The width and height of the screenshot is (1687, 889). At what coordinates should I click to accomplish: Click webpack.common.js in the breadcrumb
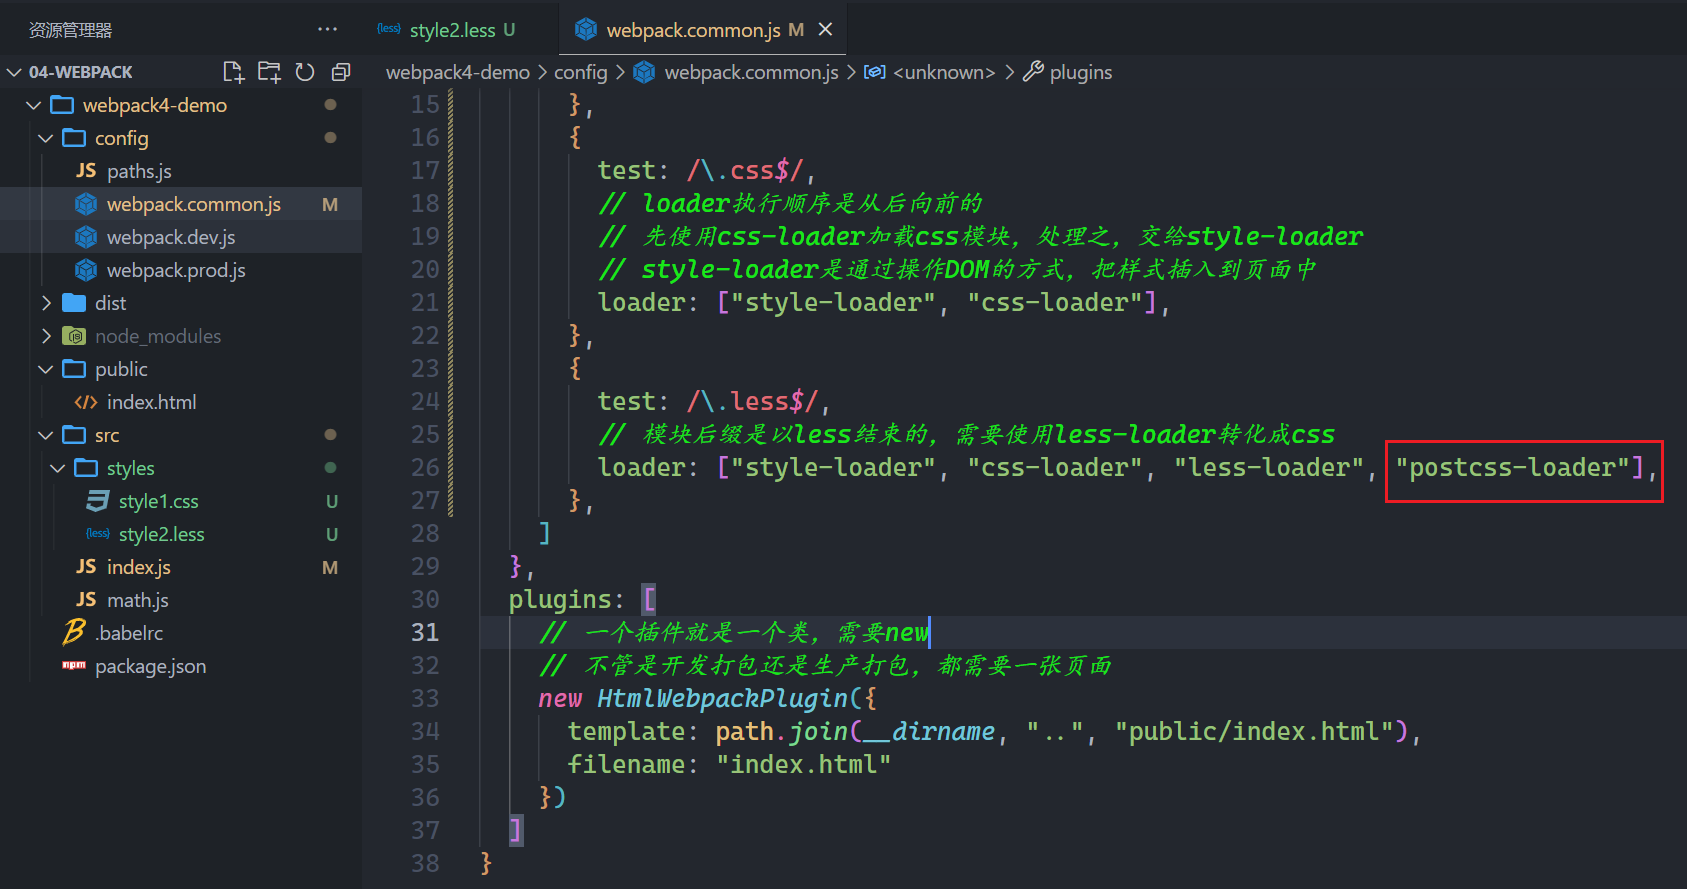click(752, 72)
